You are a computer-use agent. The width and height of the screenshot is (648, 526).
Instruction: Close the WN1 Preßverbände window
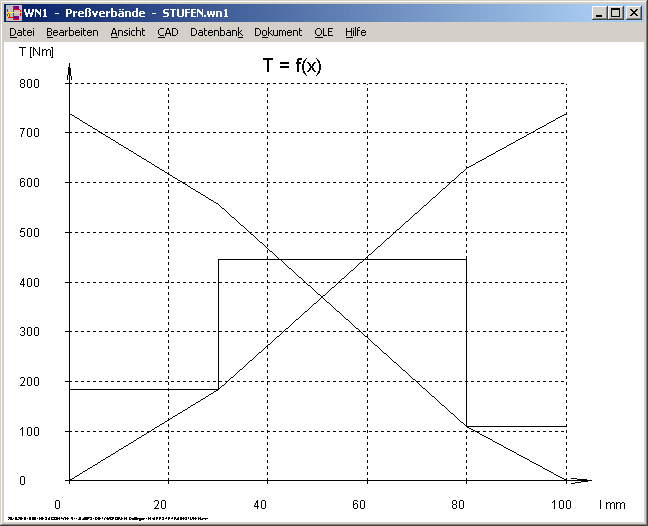click(x=633, y=13)
